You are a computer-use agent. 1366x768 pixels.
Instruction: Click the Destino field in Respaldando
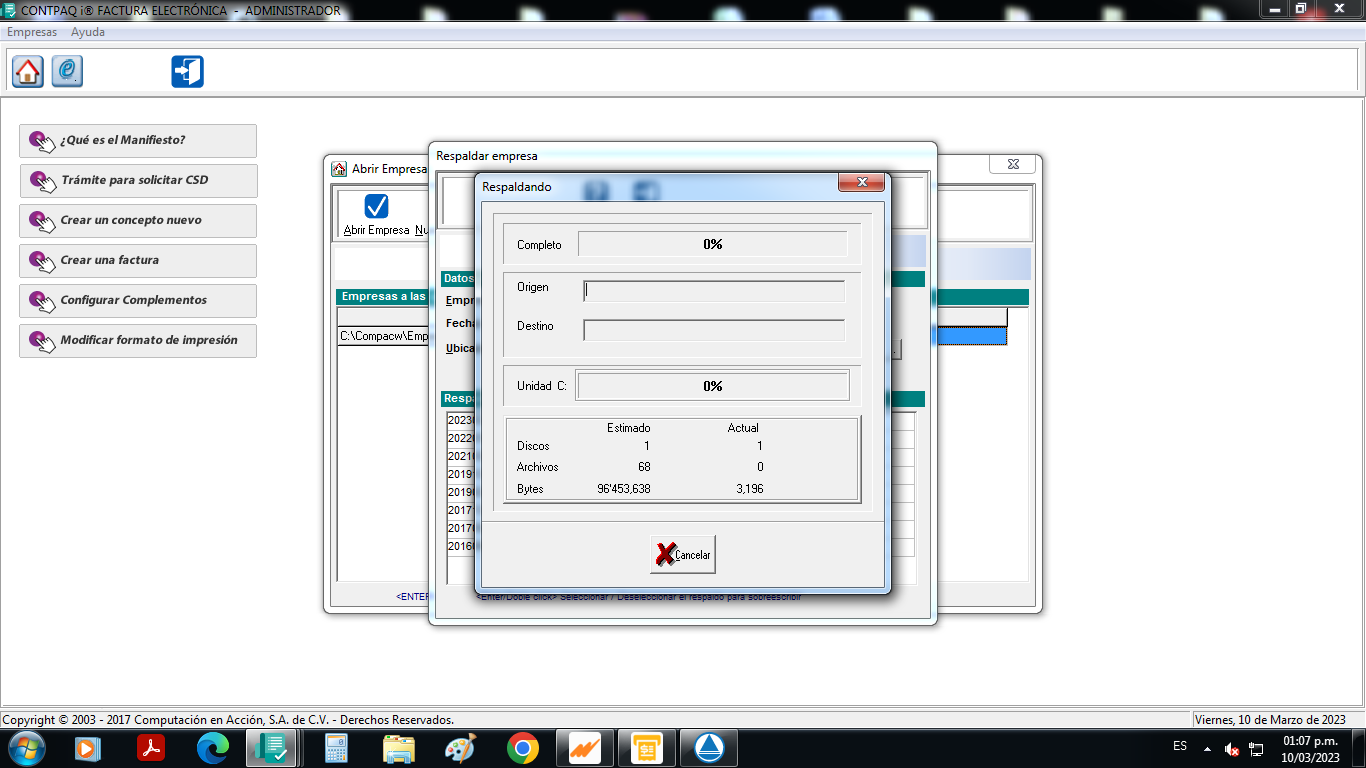click(714, 330)
